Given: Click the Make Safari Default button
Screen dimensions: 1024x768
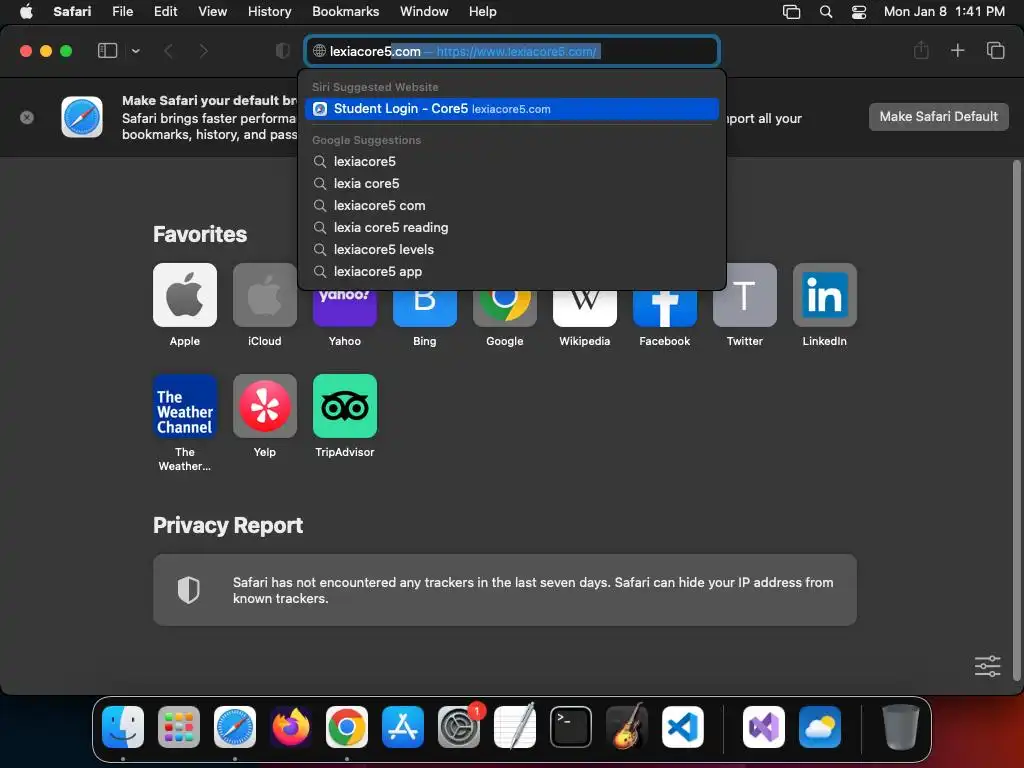Looking at the screenshot, I should click(938, 117).
